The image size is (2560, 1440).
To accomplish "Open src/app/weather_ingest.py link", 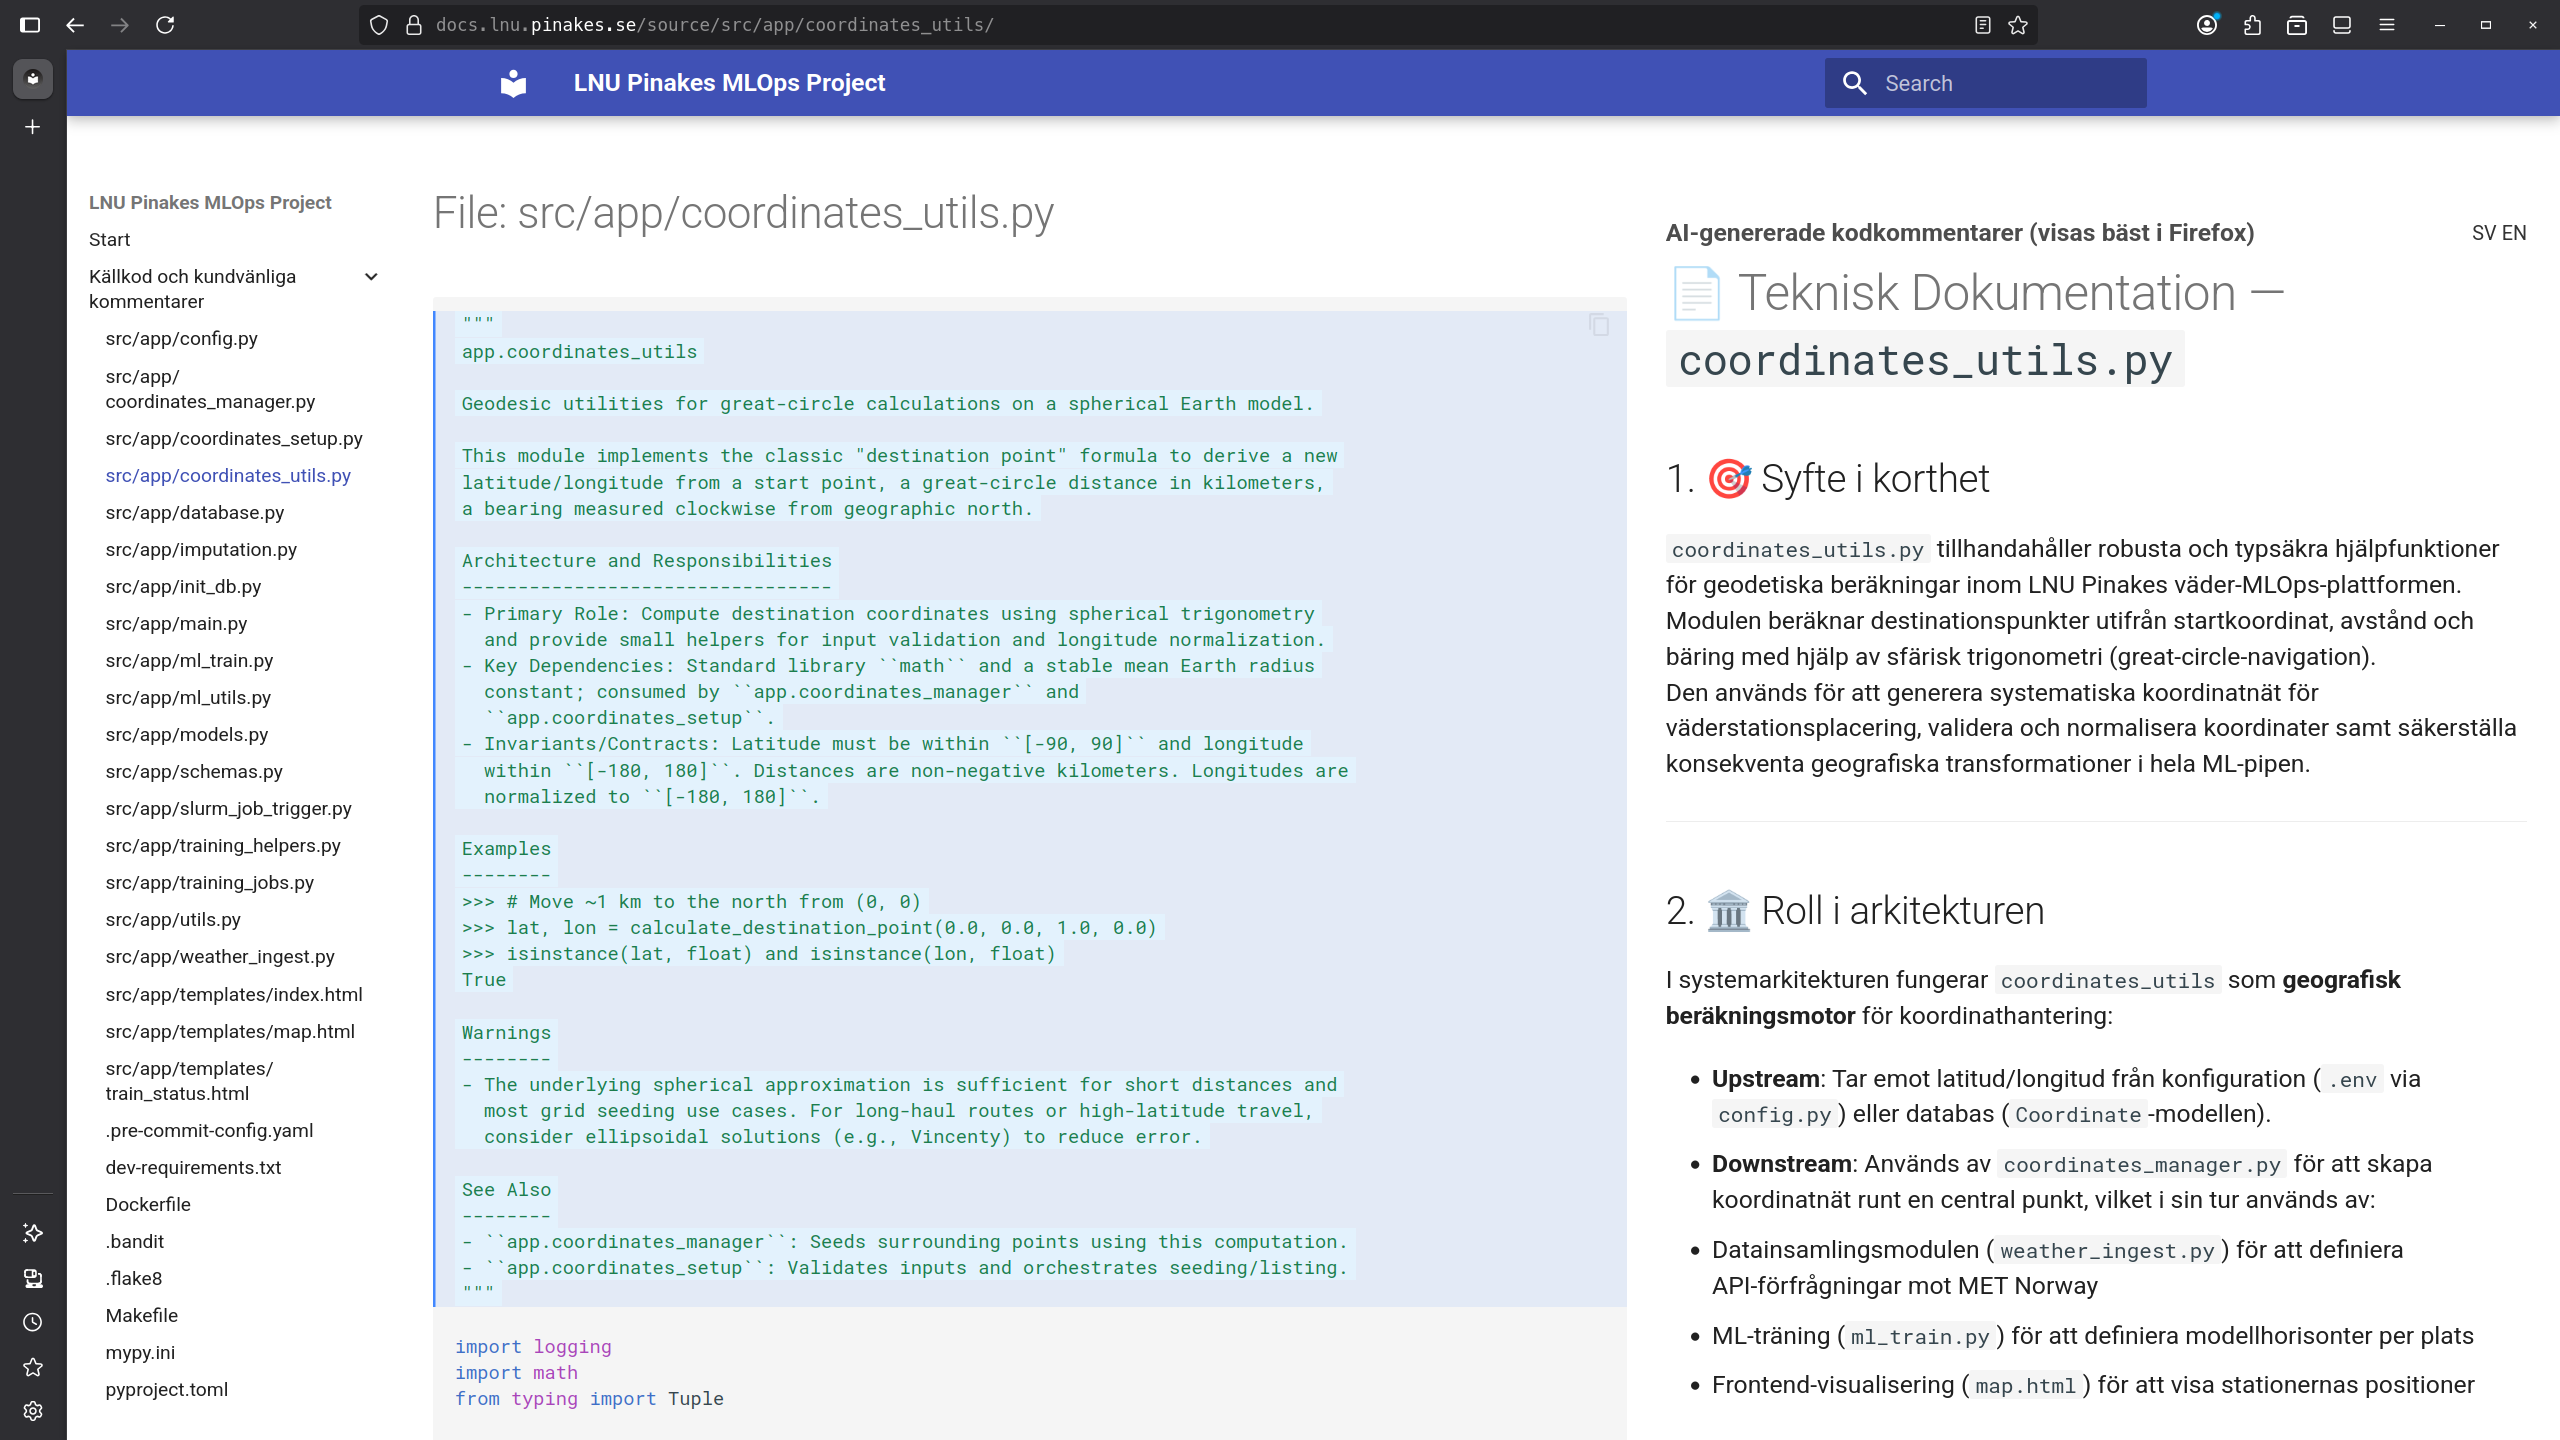I will [220, 956].
